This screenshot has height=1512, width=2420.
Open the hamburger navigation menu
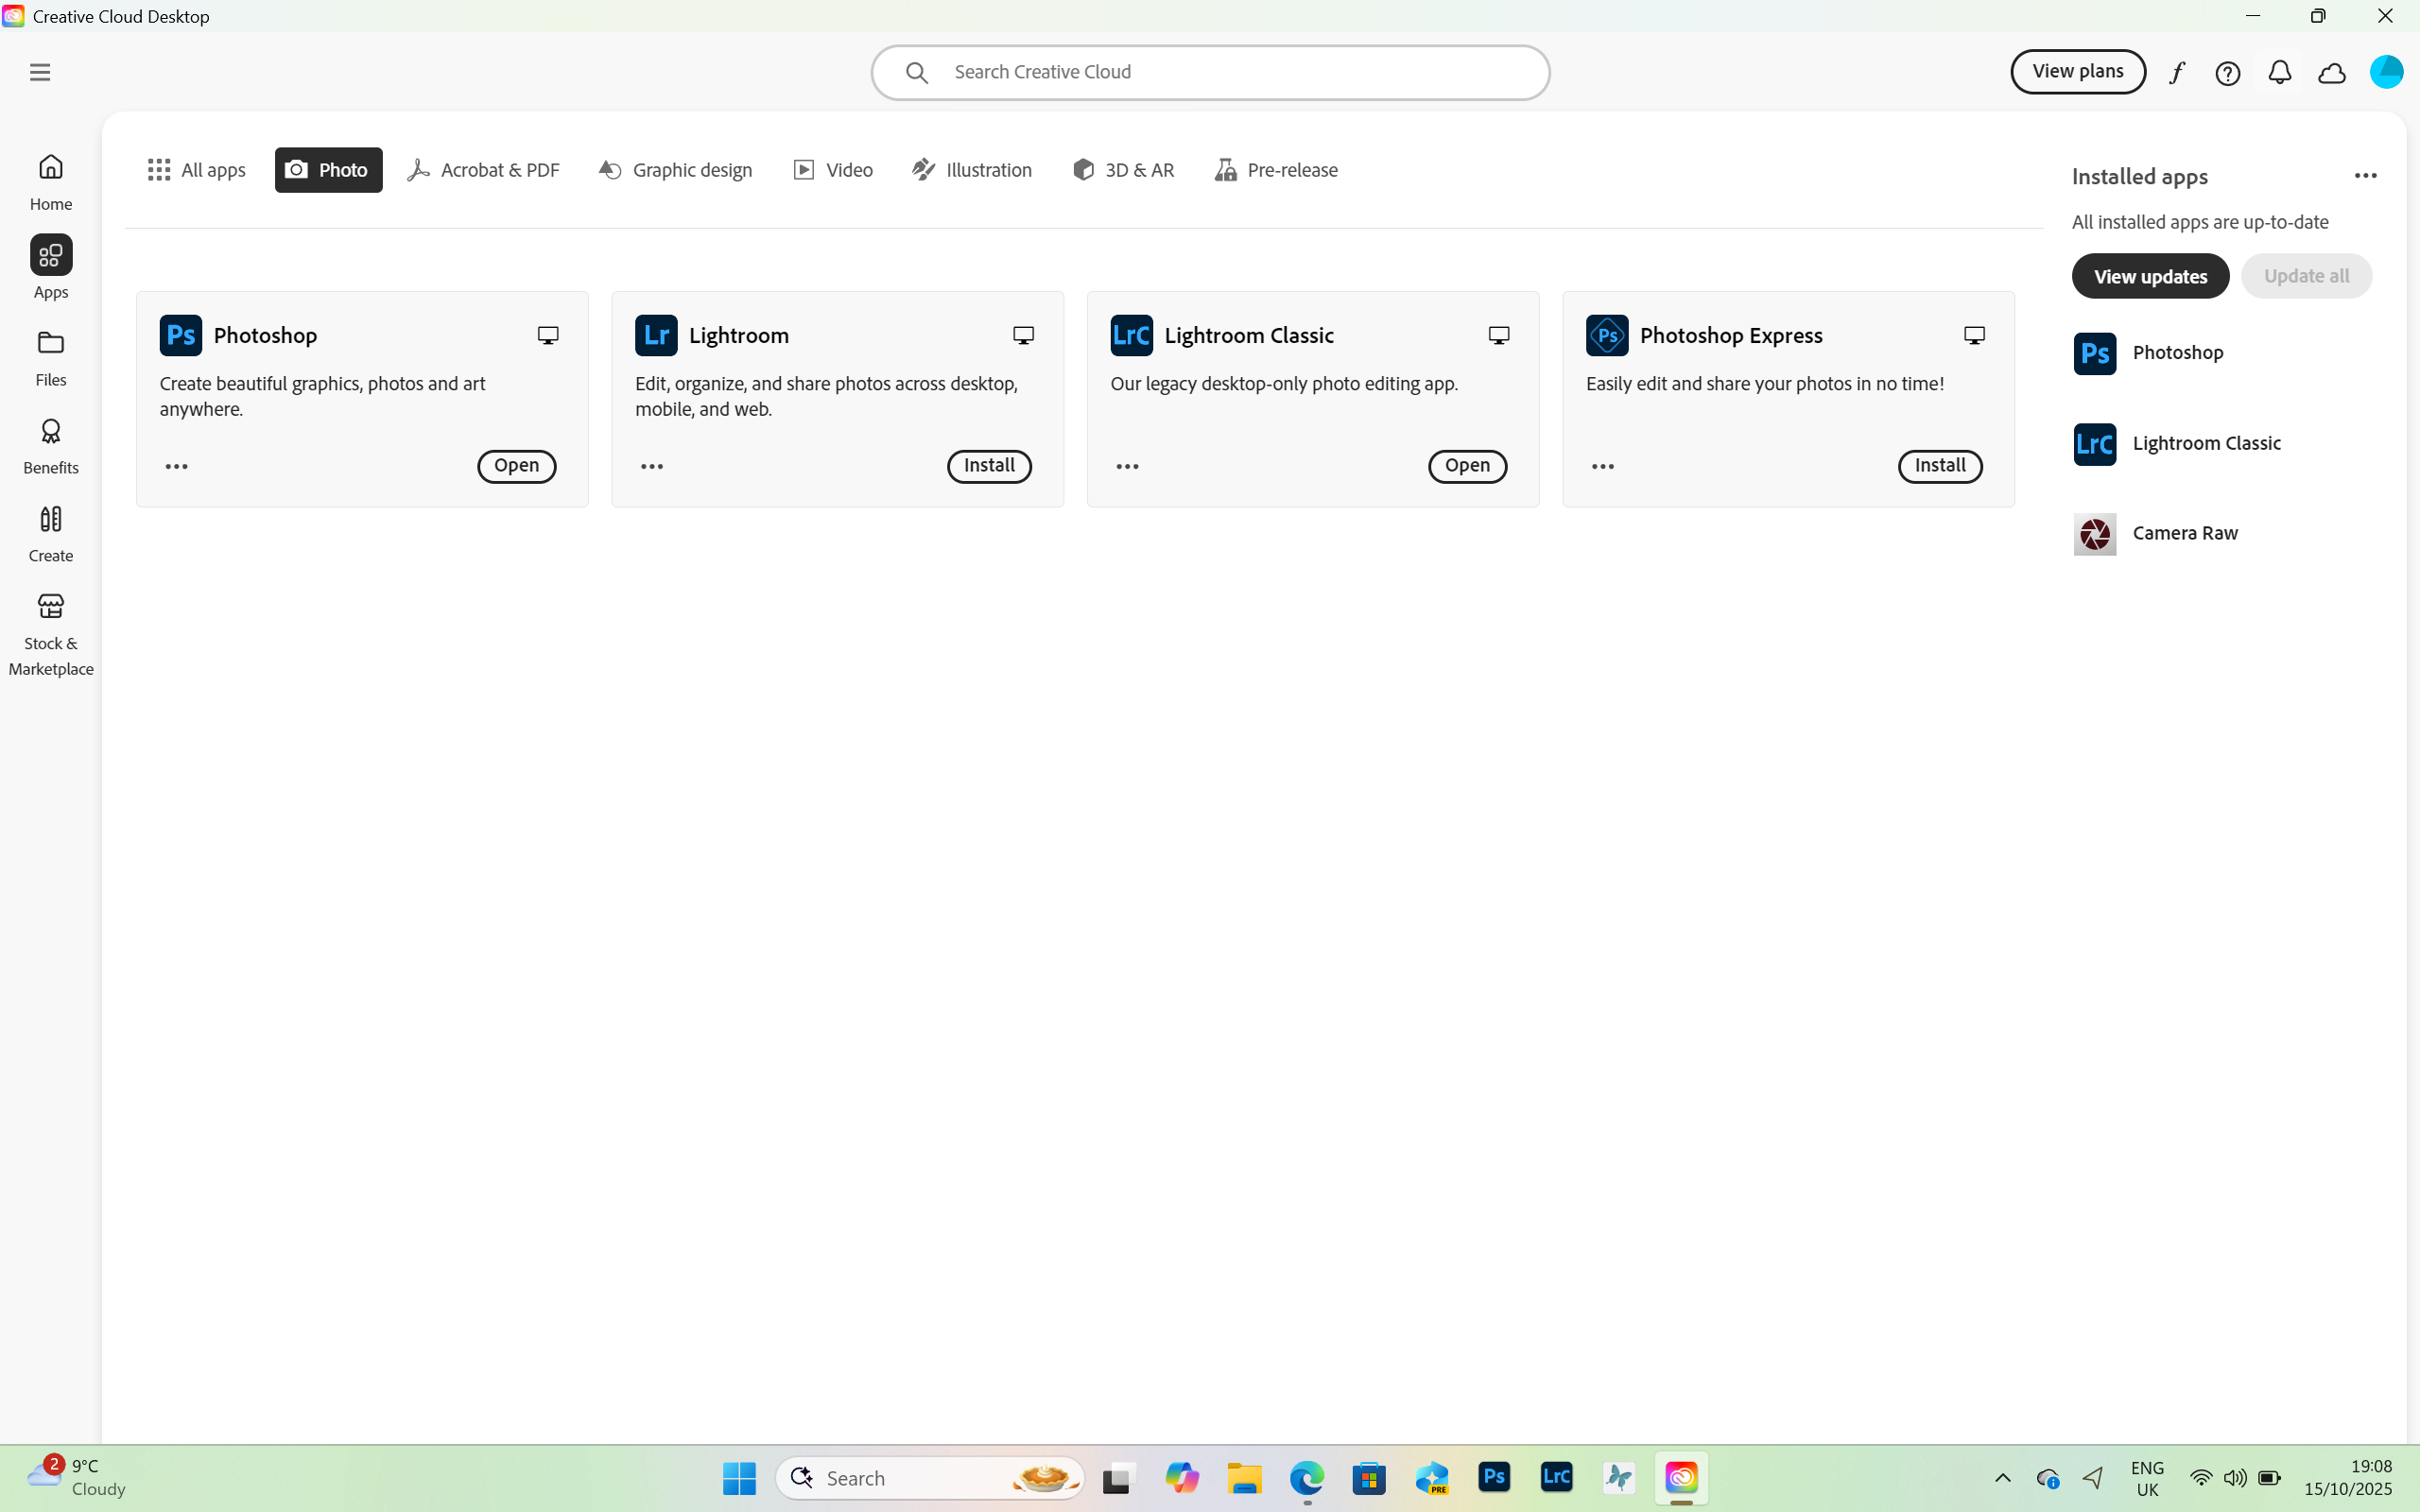point(40,71)
